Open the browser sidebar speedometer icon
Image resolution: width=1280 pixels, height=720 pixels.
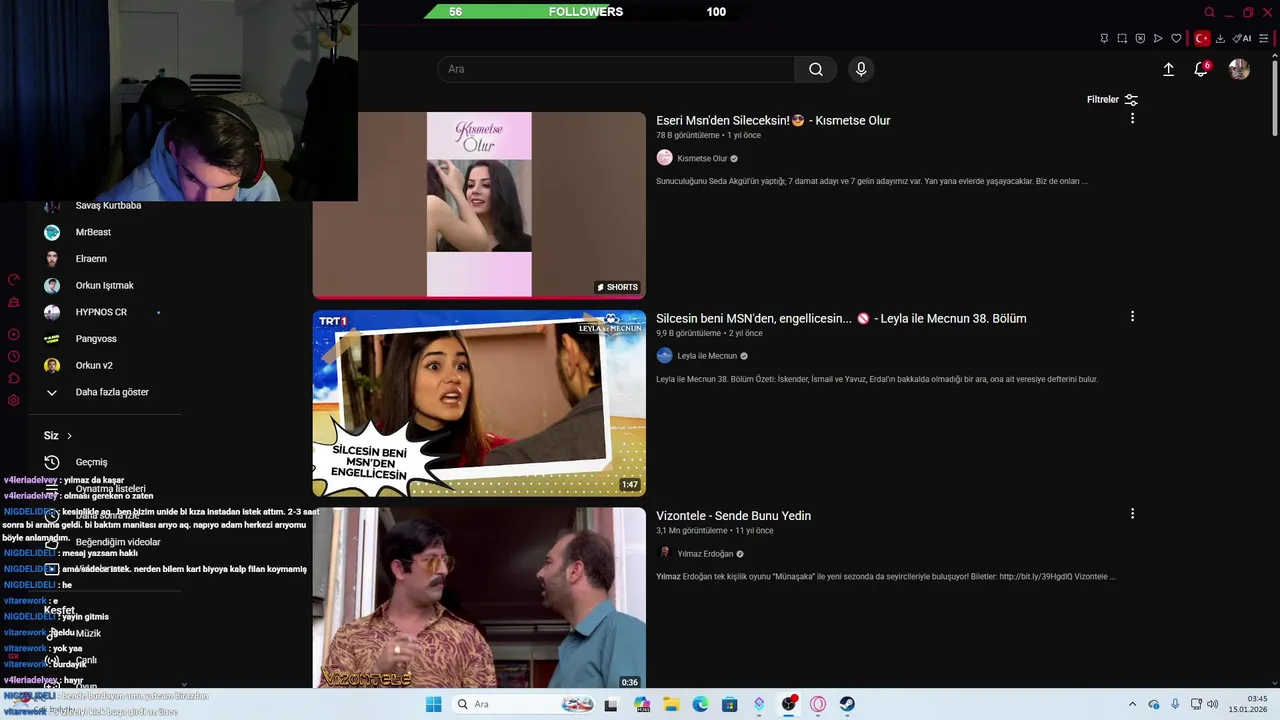(13, 280)
